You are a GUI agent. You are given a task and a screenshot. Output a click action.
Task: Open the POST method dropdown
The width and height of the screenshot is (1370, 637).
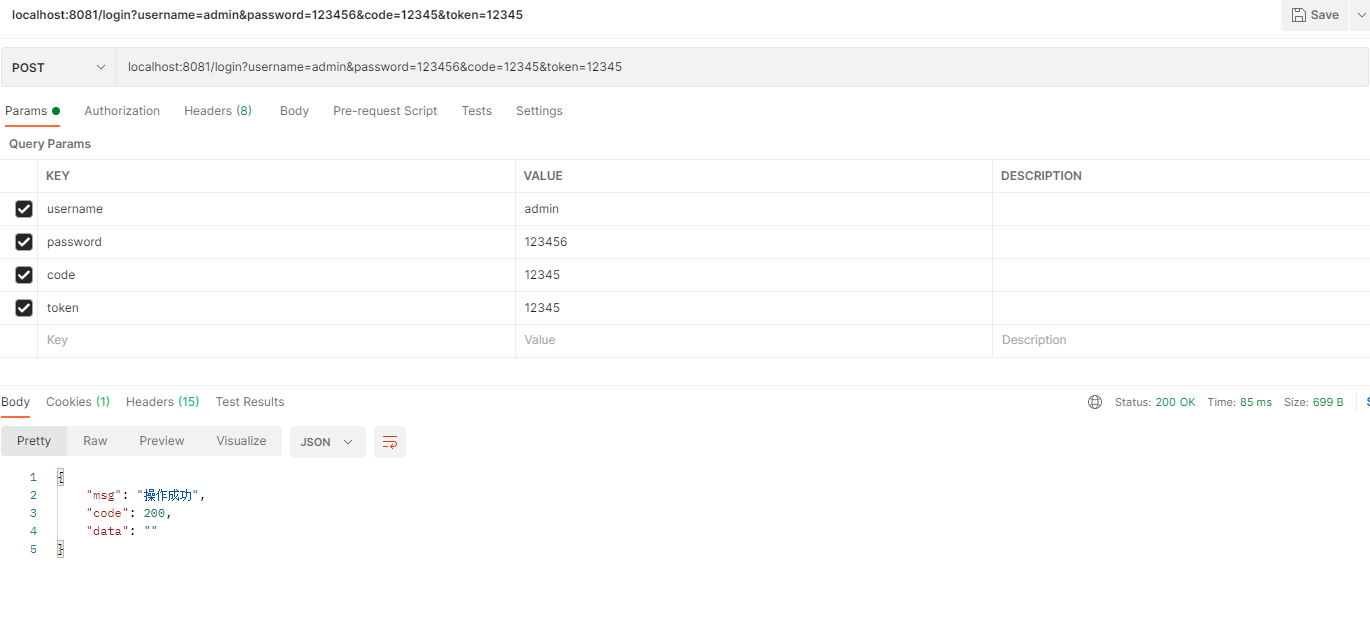[59, 67]
